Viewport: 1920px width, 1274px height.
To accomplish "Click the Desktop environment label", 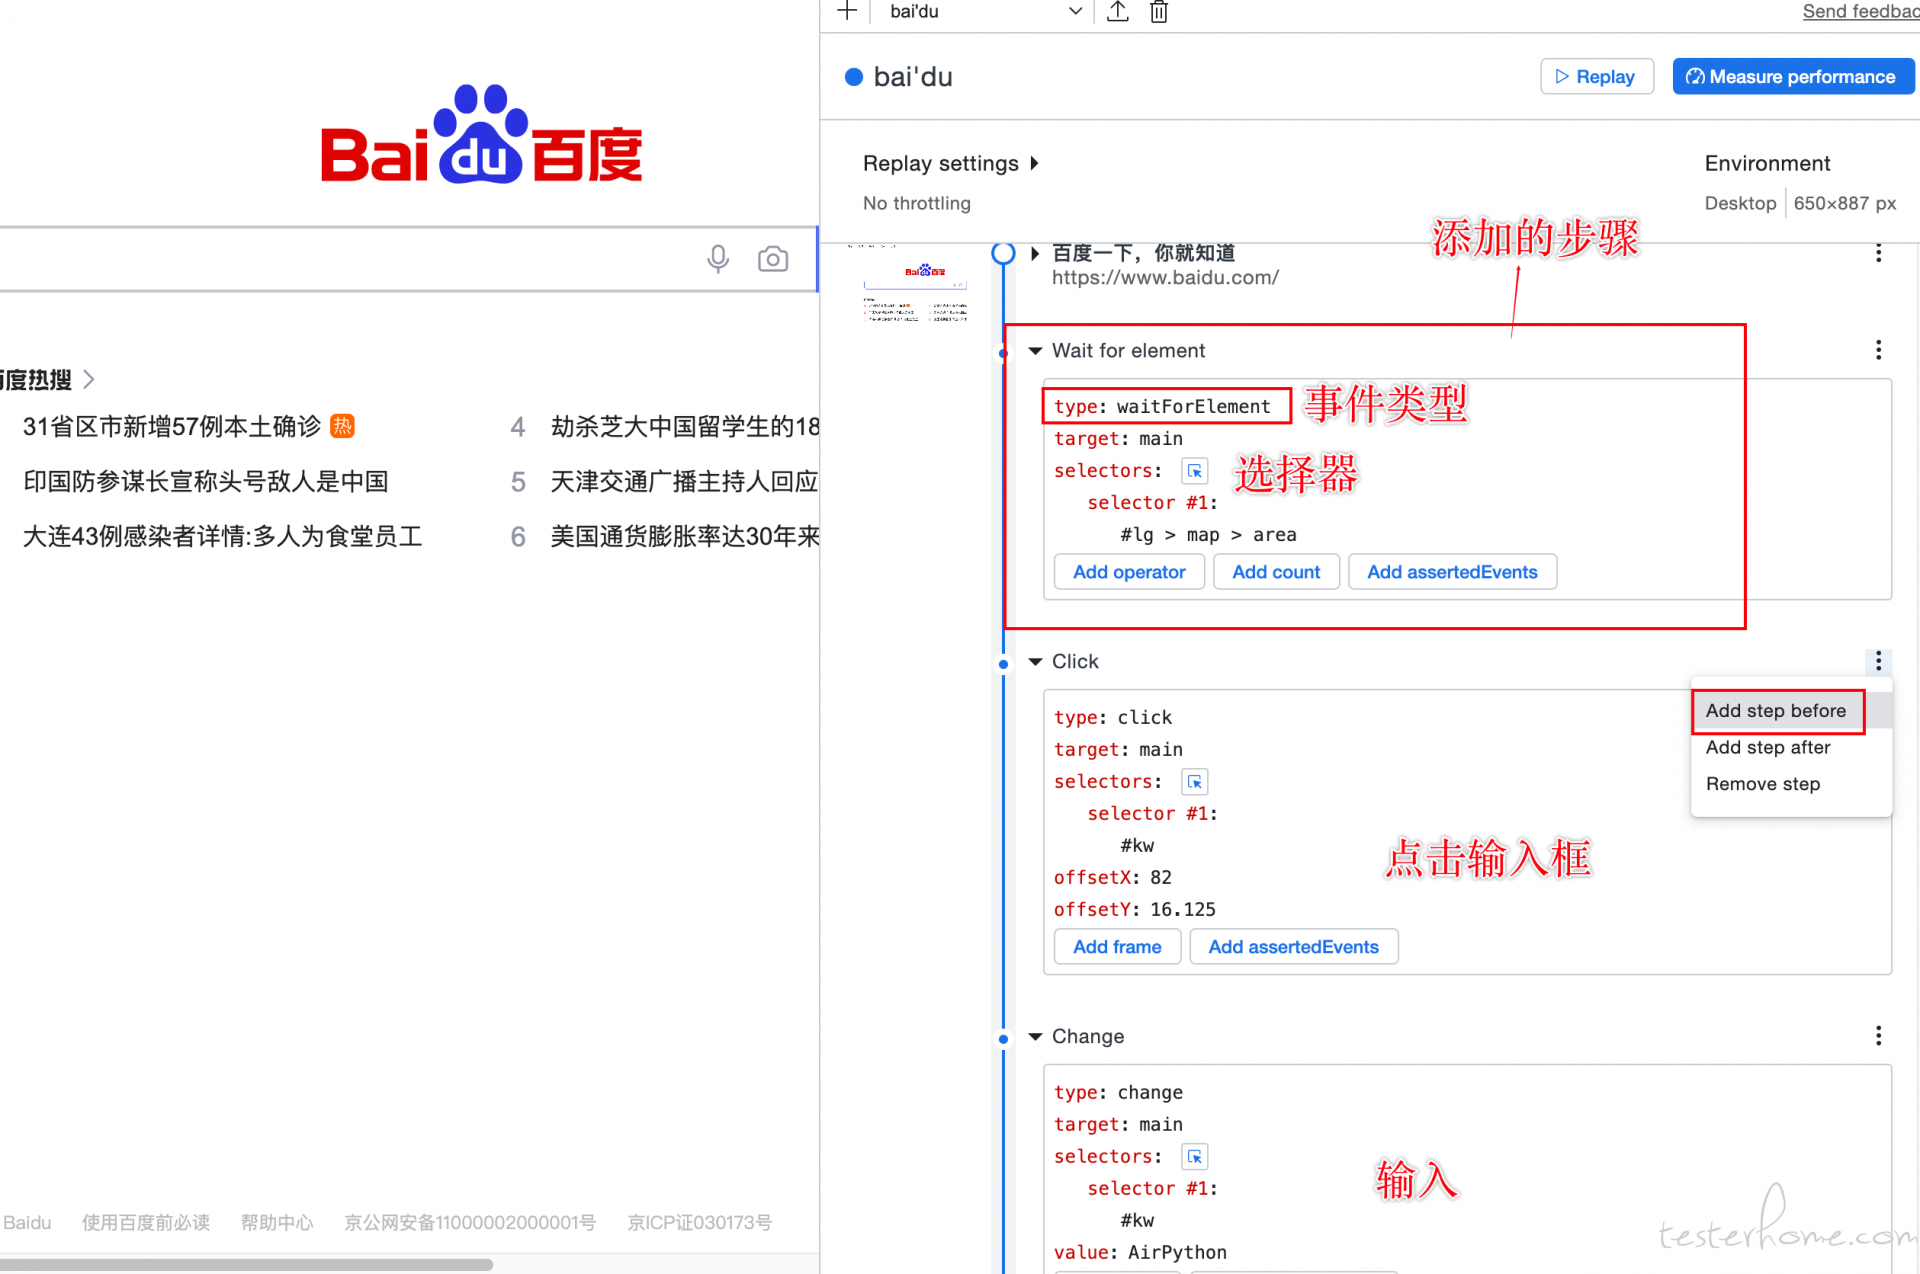I will pos(1740,203).
